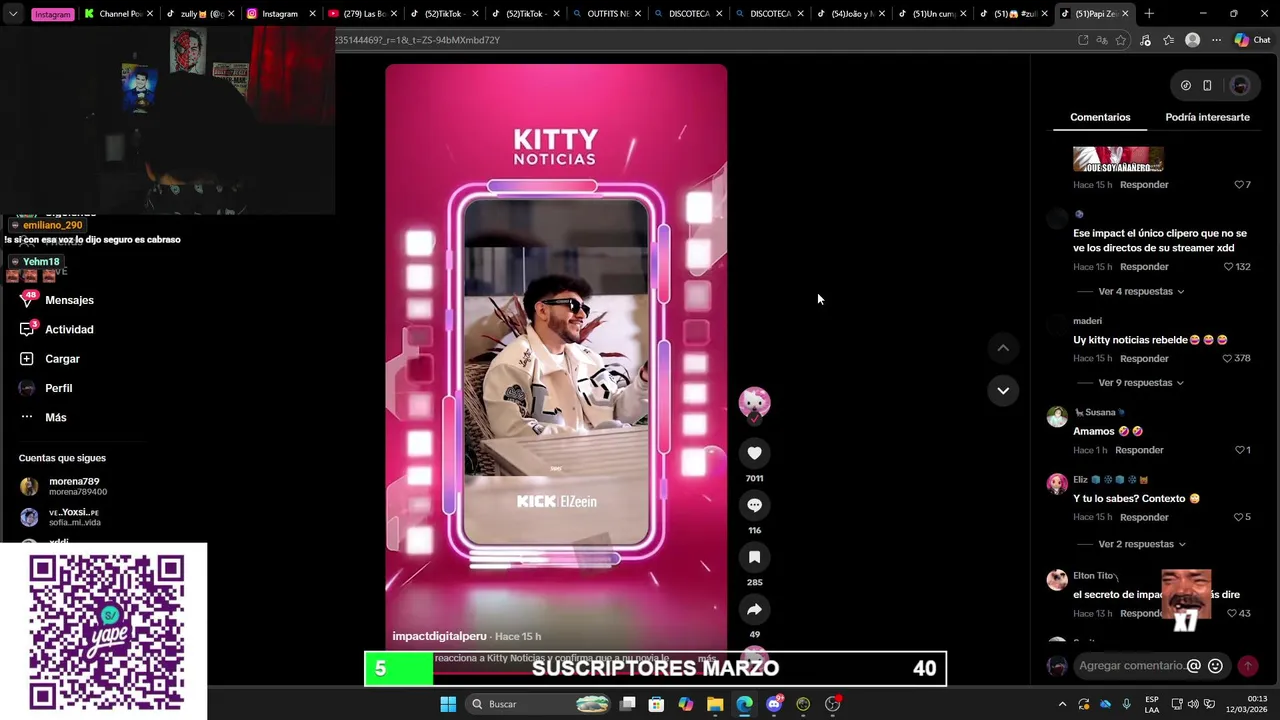Reply to maderi's kitty noticias comment
The height and width of the screenshot is (720, 1280).
[1144, 358]
